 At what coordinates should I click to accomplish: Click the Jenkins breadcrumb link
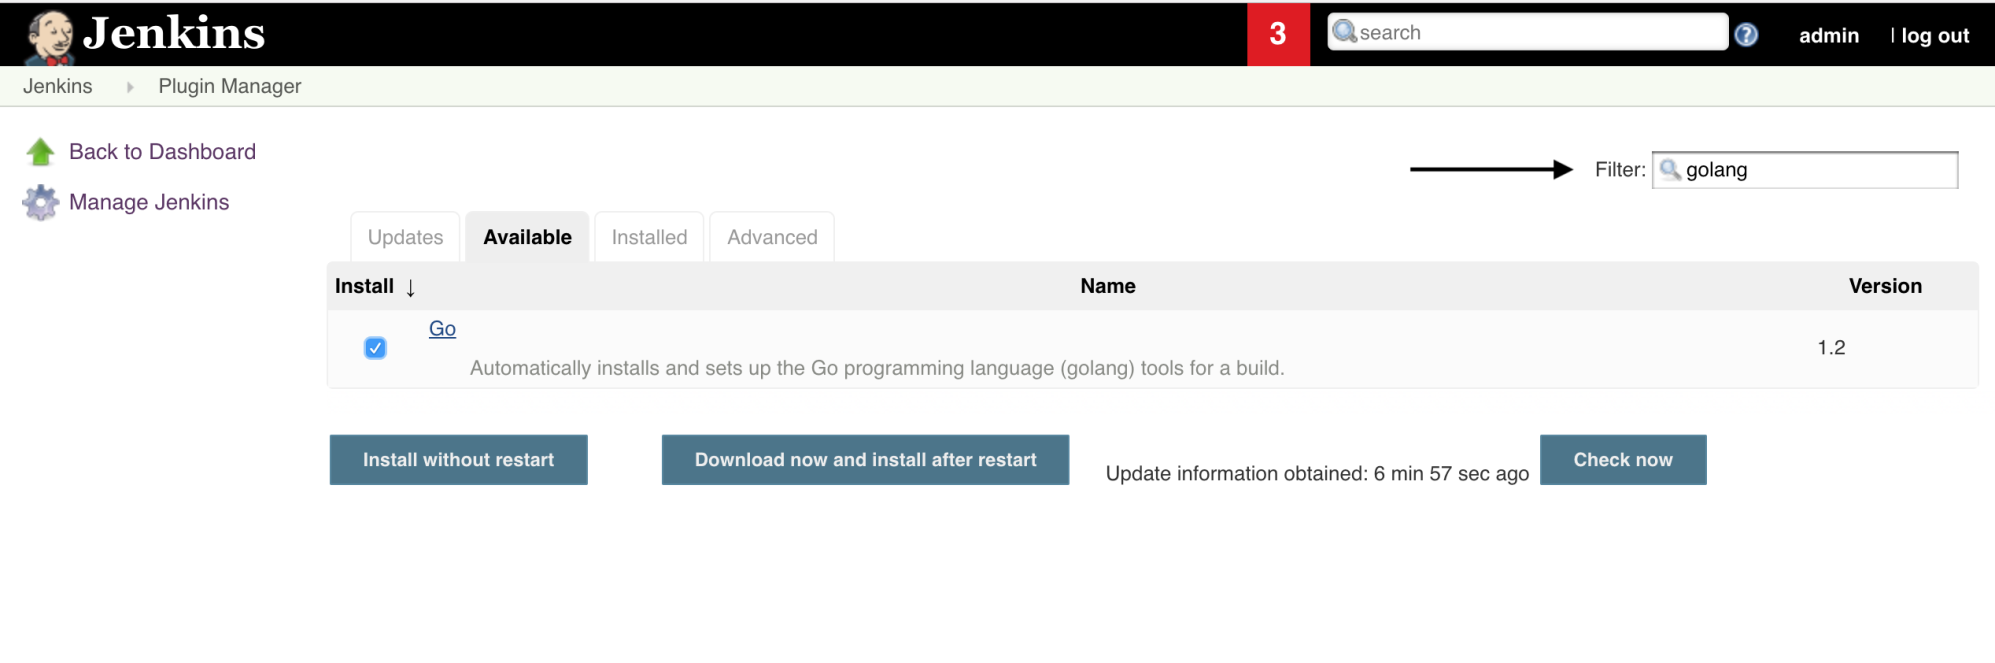58,86
